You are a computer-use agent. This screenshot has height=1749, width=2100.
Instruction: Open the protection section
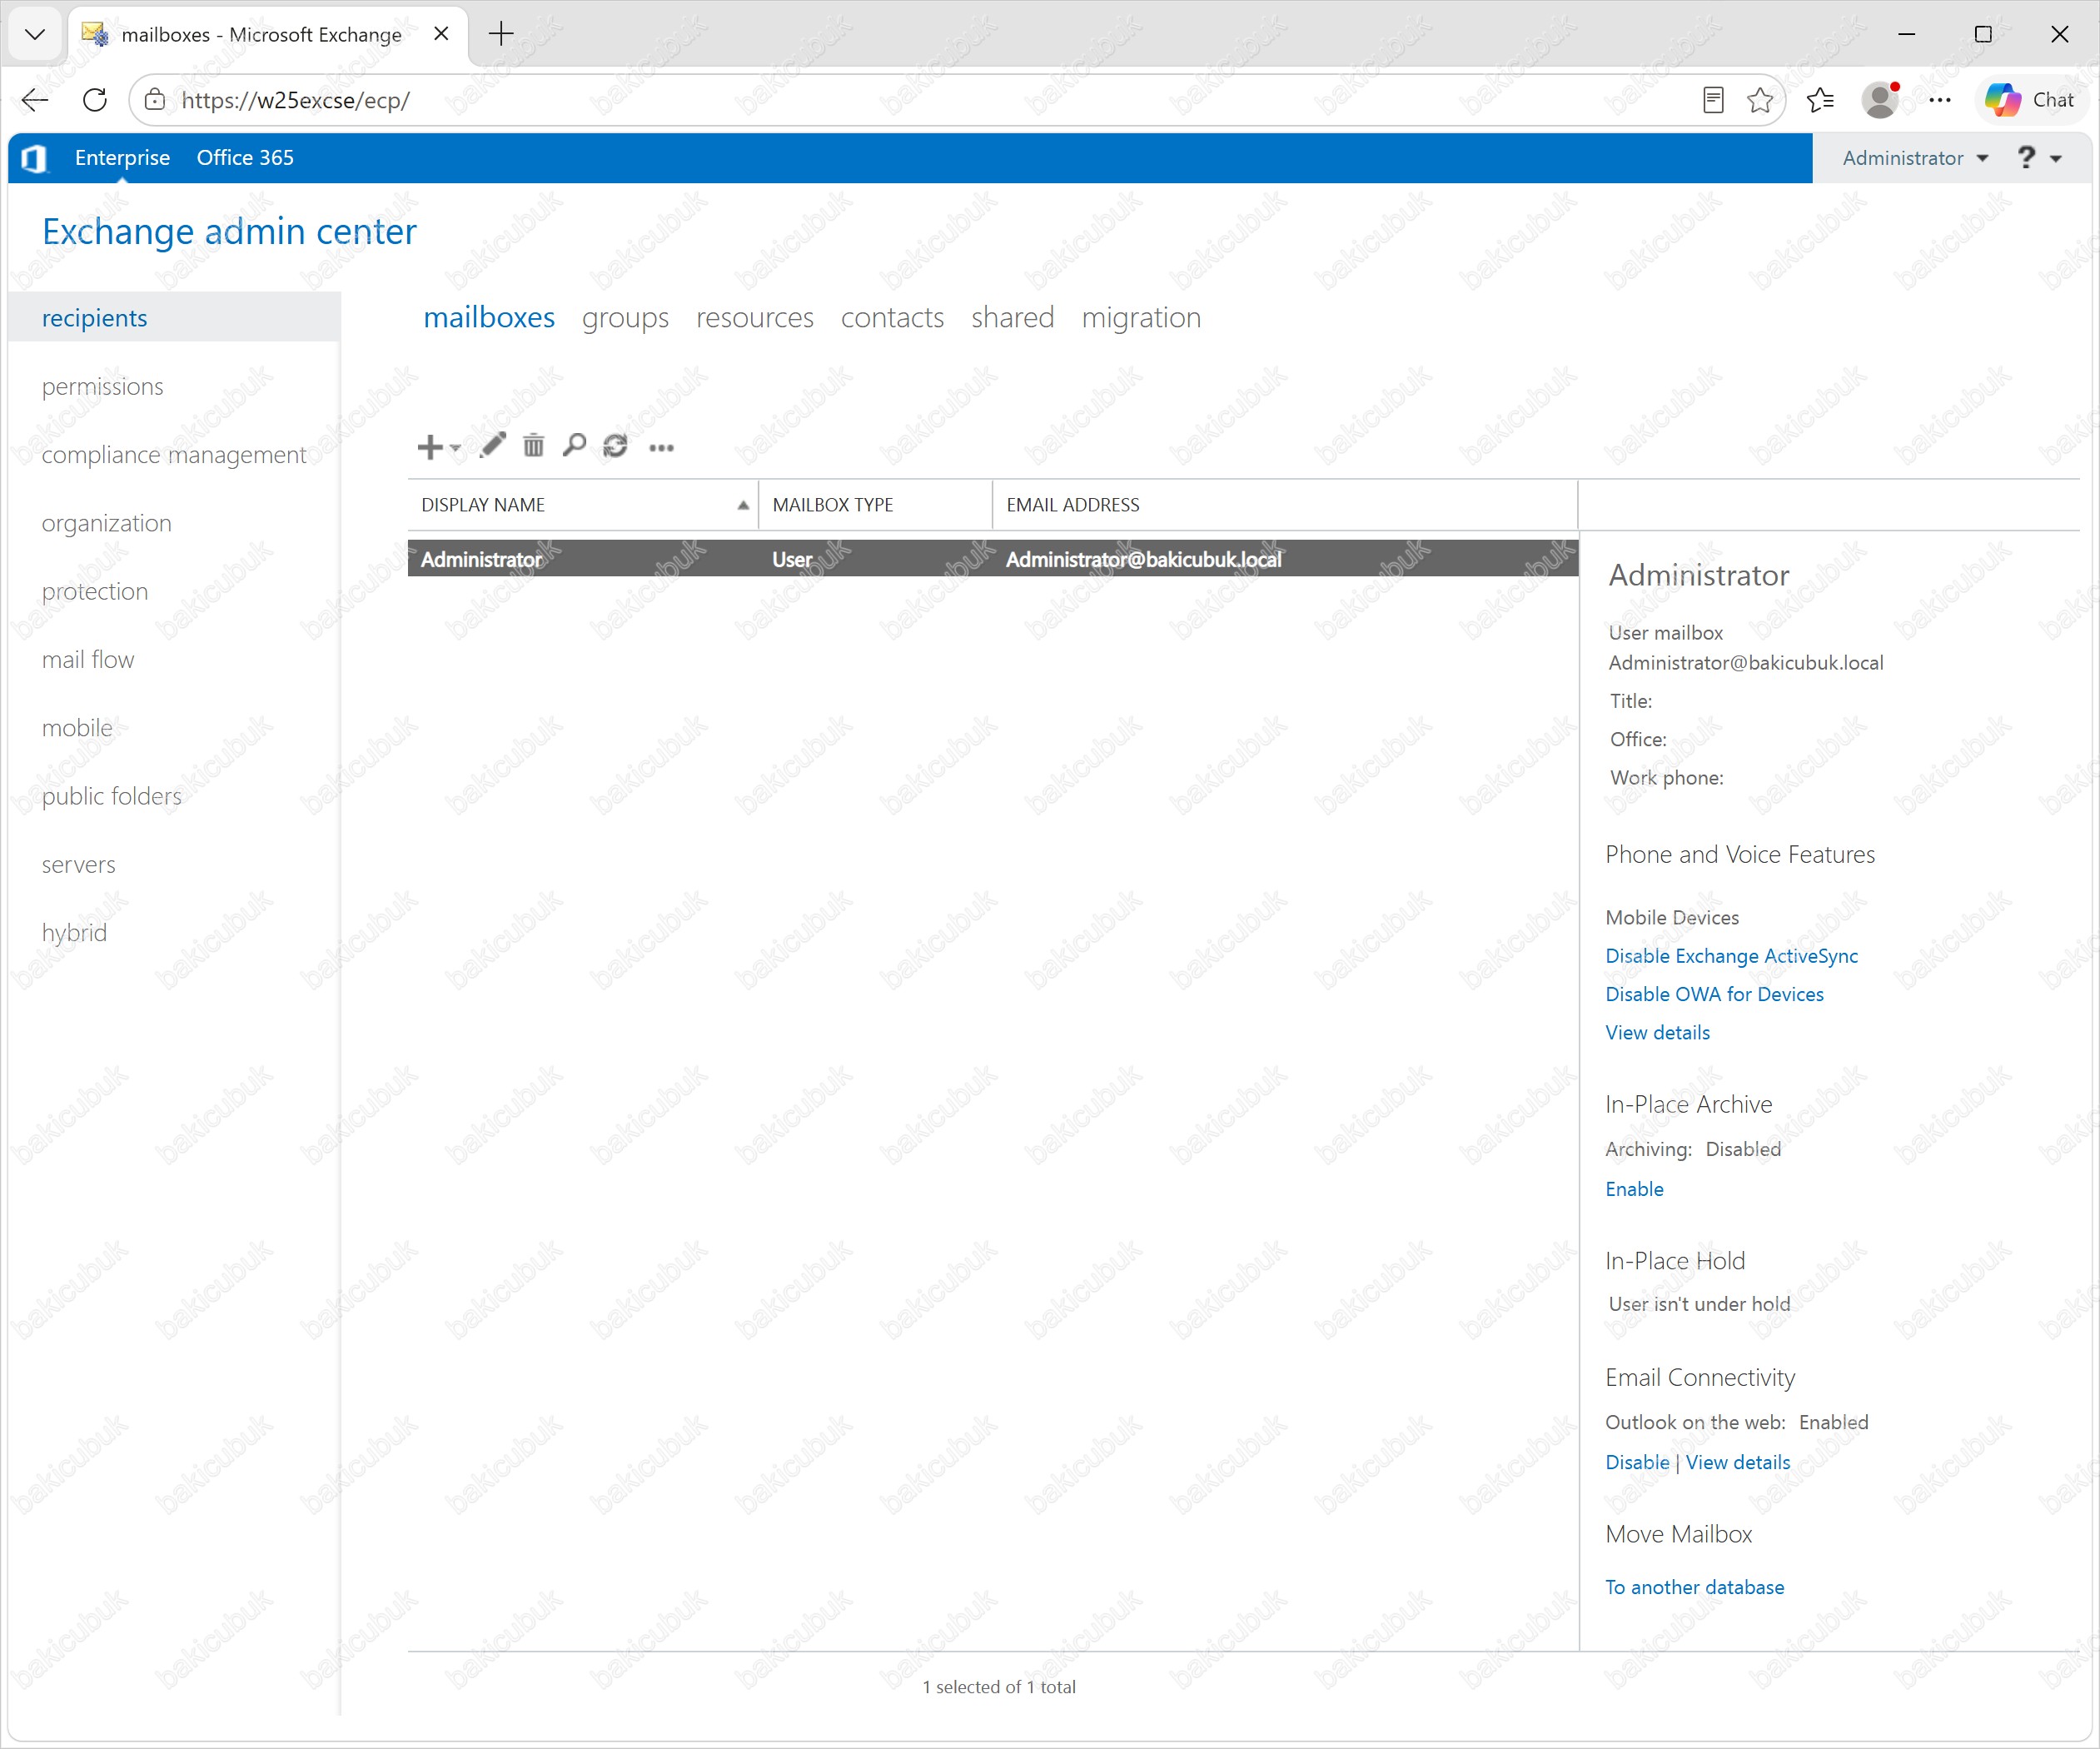95,591
